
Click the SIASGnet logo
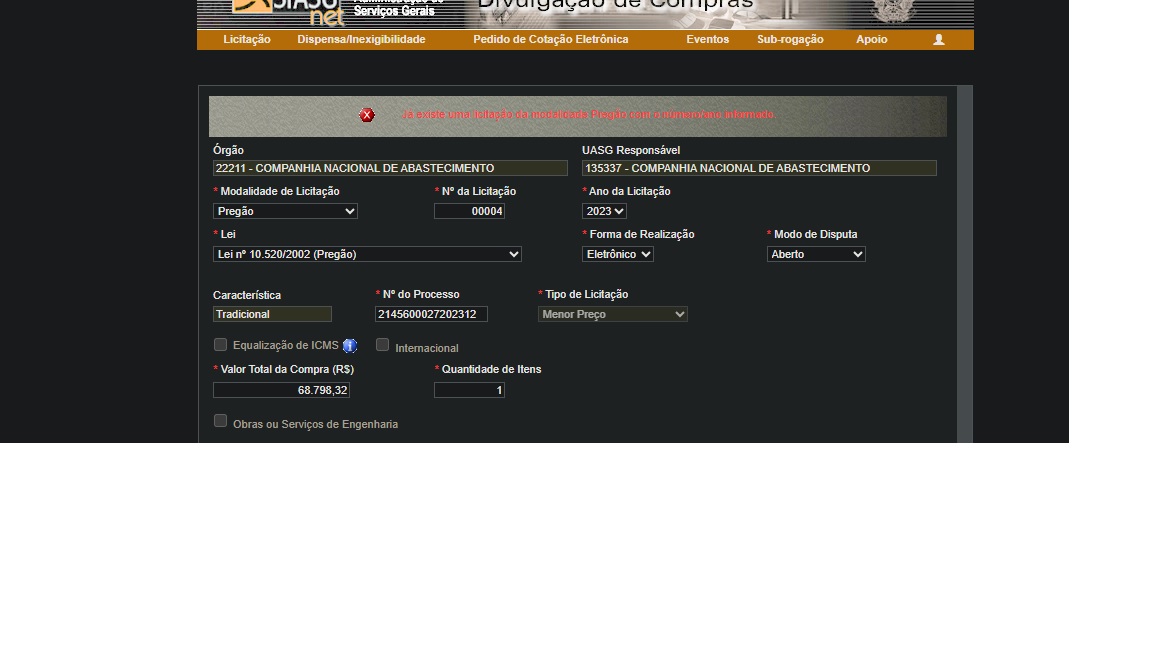[x=288, y=12]
